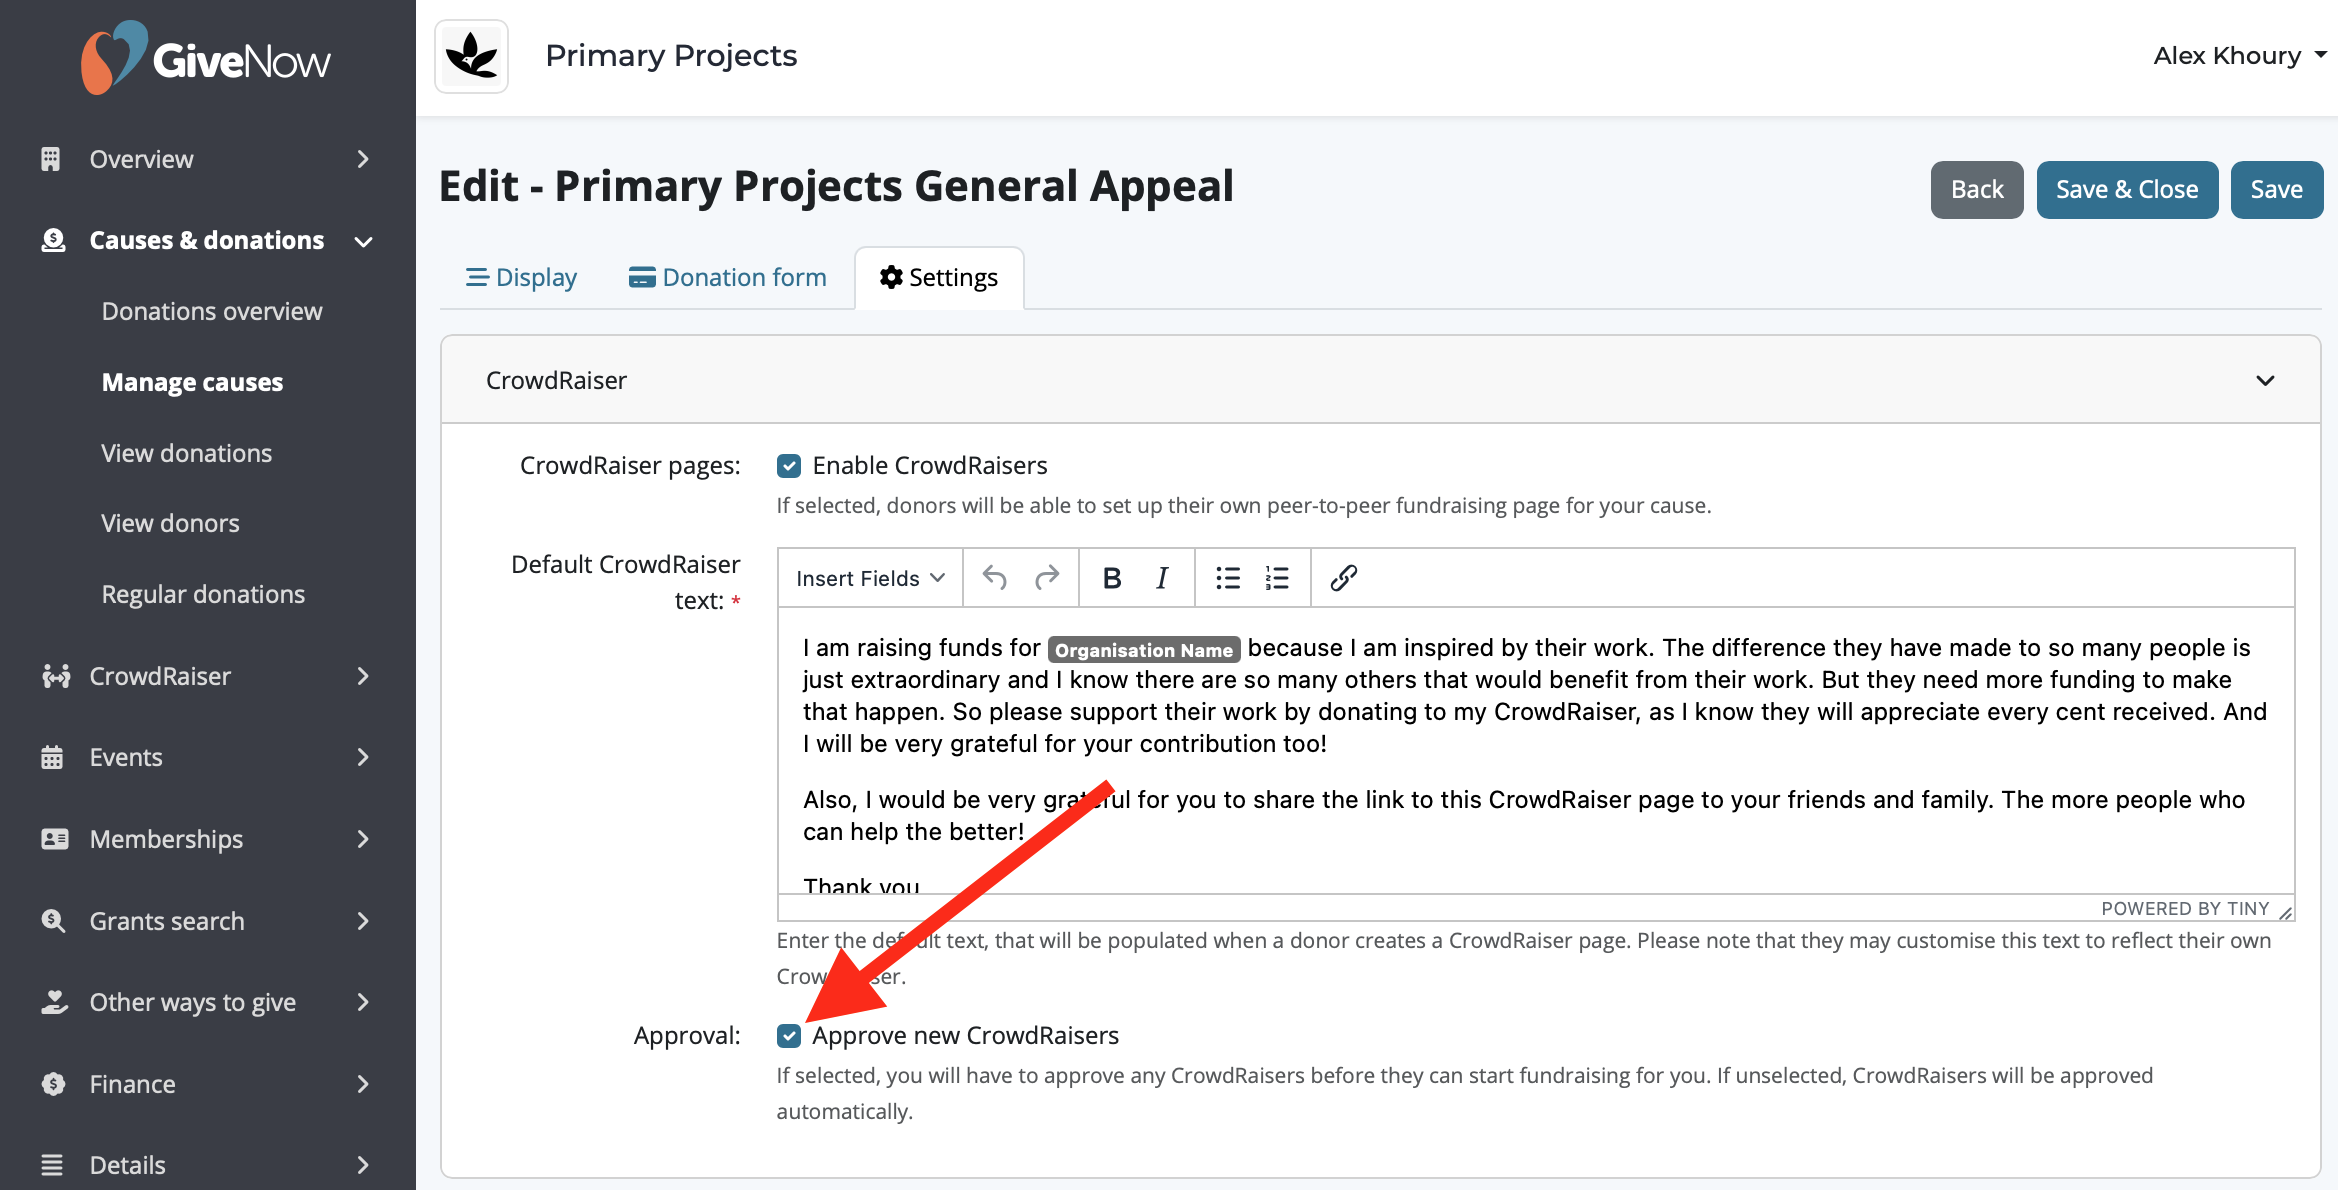2338x1190 pixels.
Task: Open View donors submenu item
Action: pyautogui.click(x=170, y=524)
